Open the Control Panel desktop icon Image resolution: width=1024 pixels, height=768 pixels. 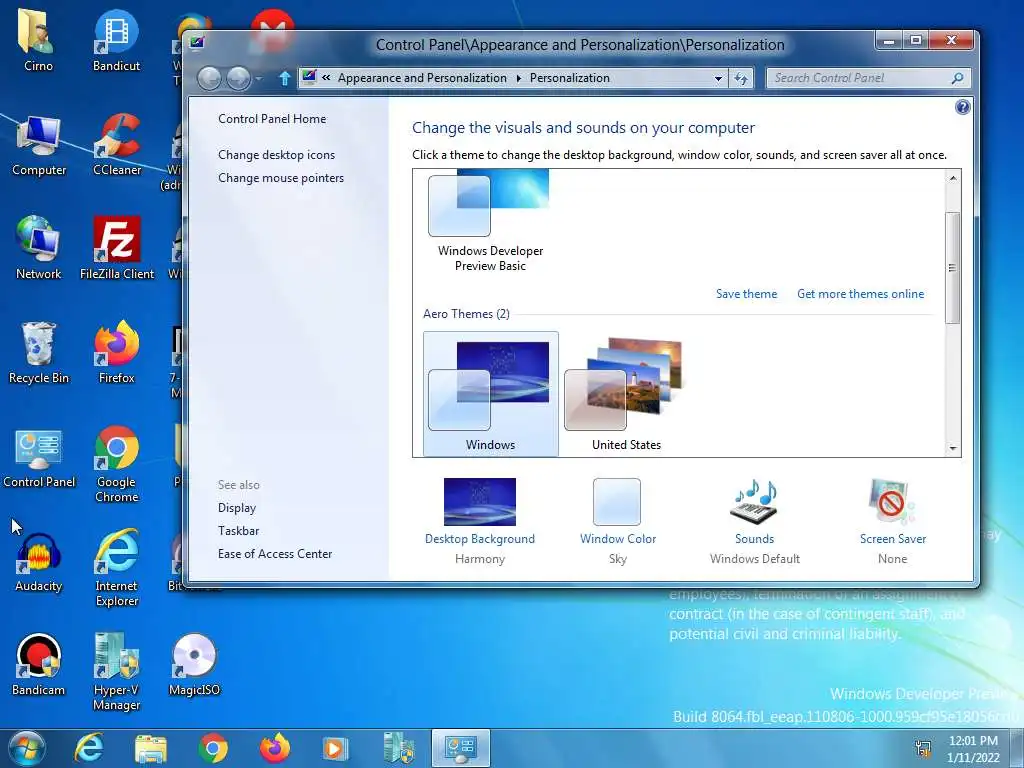point(39,457)
